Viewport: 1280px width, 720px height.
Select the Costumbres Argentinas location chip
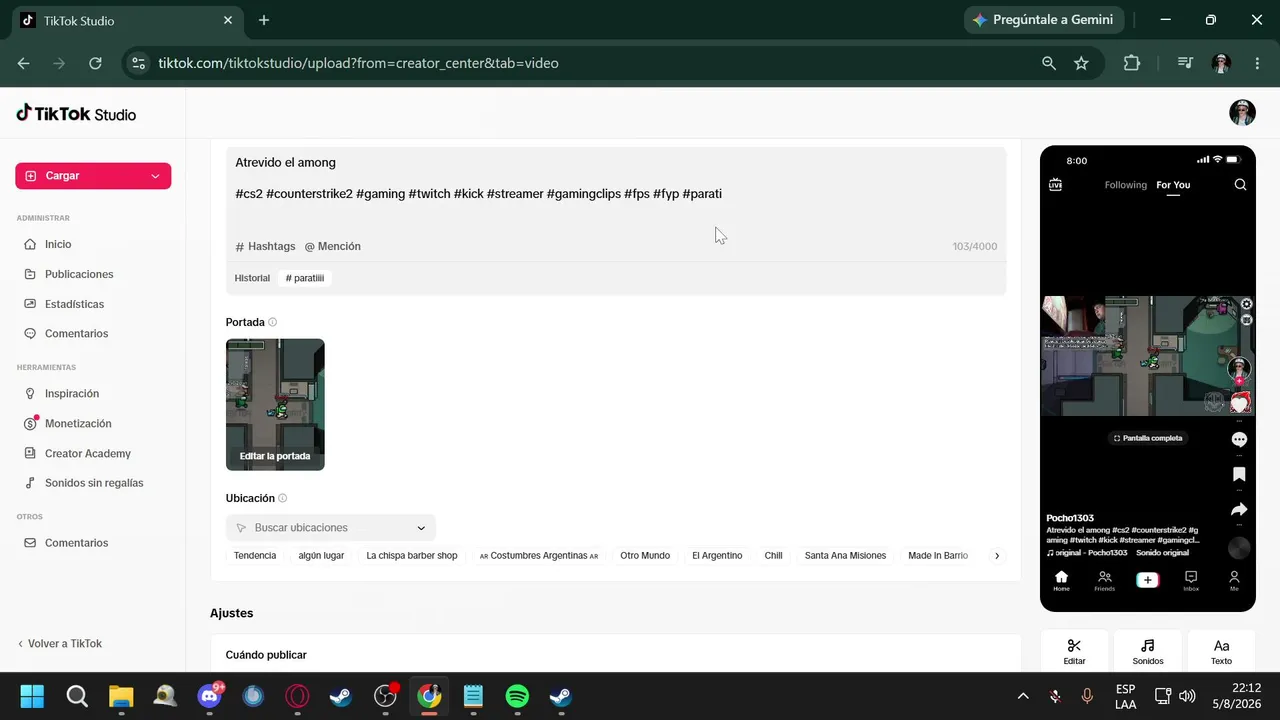539,556
